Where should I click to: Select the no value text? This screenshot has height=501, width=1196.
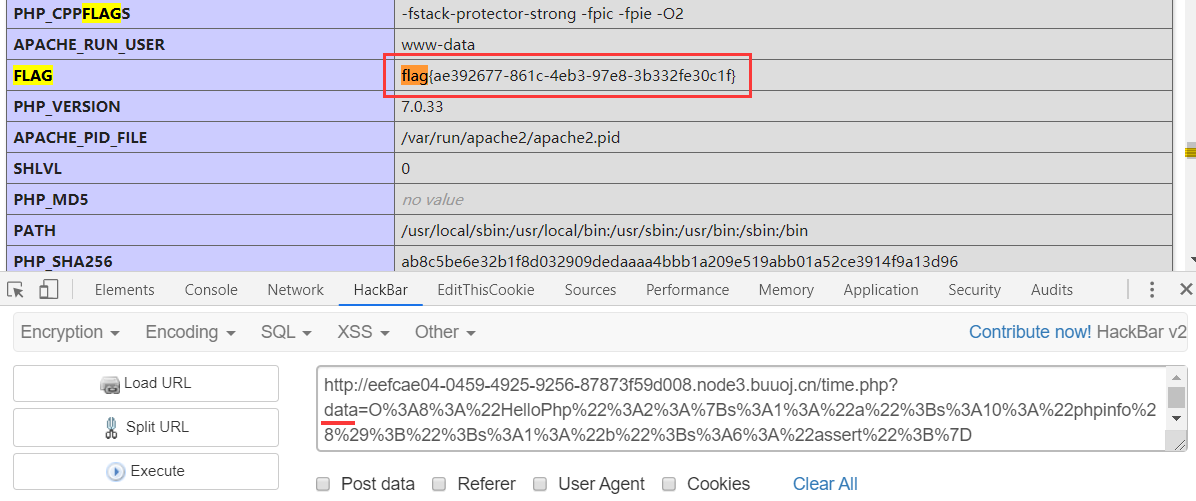click(x=432, y=200)
